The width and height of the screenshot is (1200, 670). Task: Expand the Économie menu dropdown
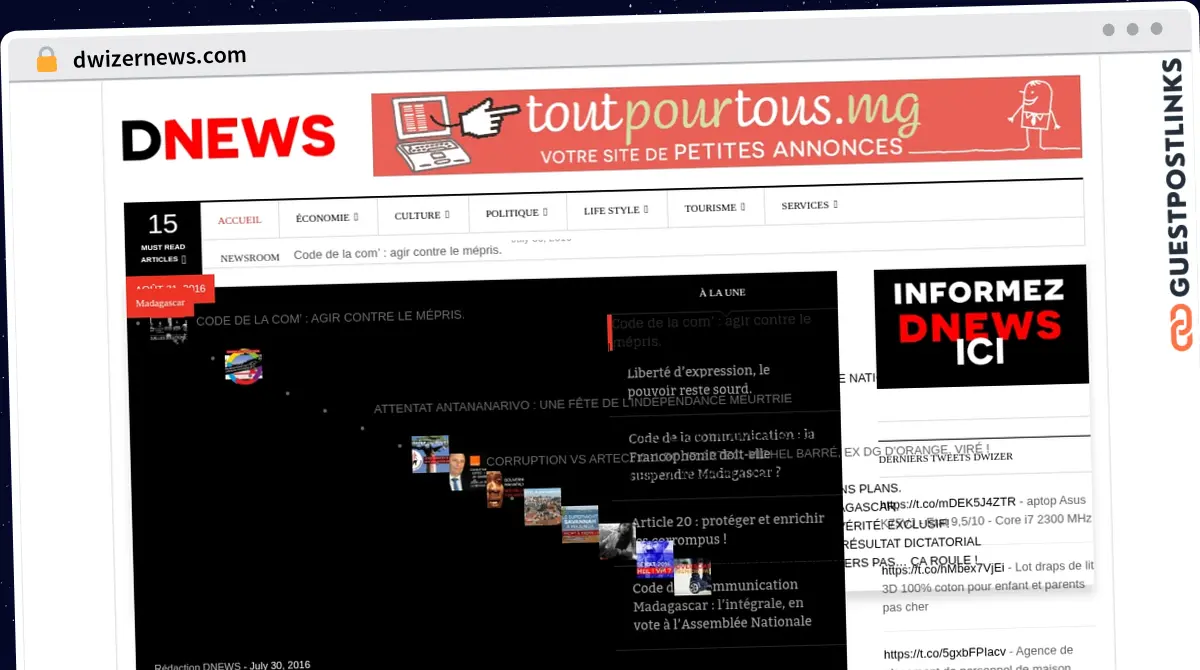click(x=326, y=217)
